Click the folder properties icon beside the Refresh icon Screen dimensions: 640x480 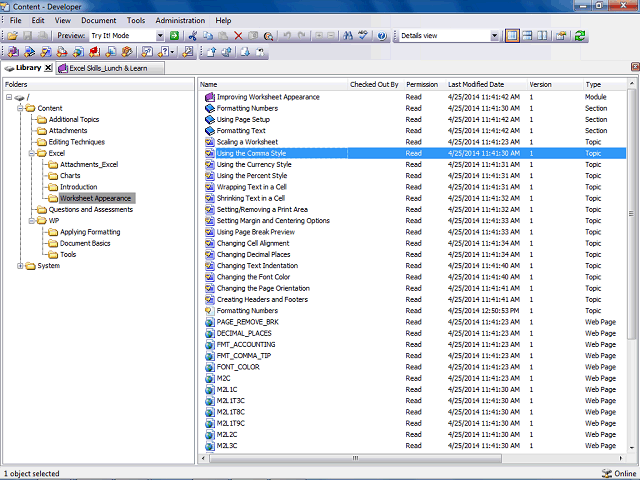[561, 36]
